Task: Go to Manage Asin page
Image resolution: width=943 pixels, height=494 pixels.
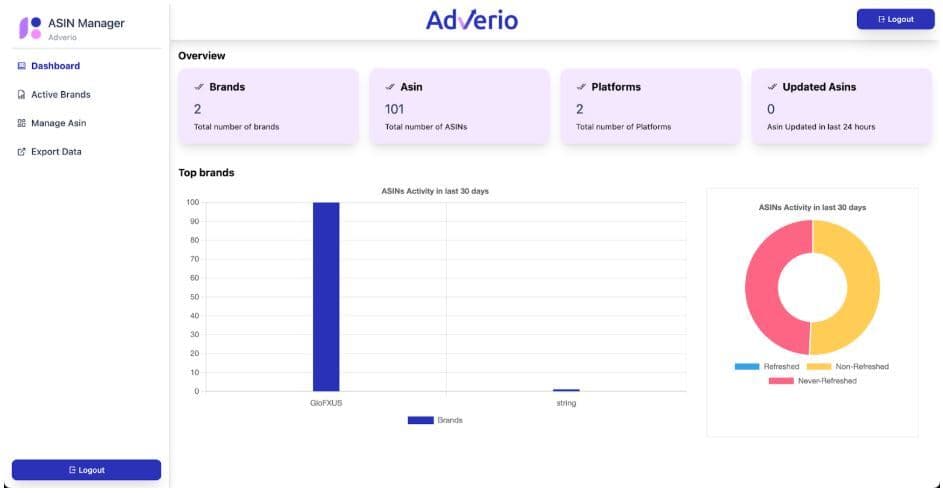Action: tap(58, 123)
